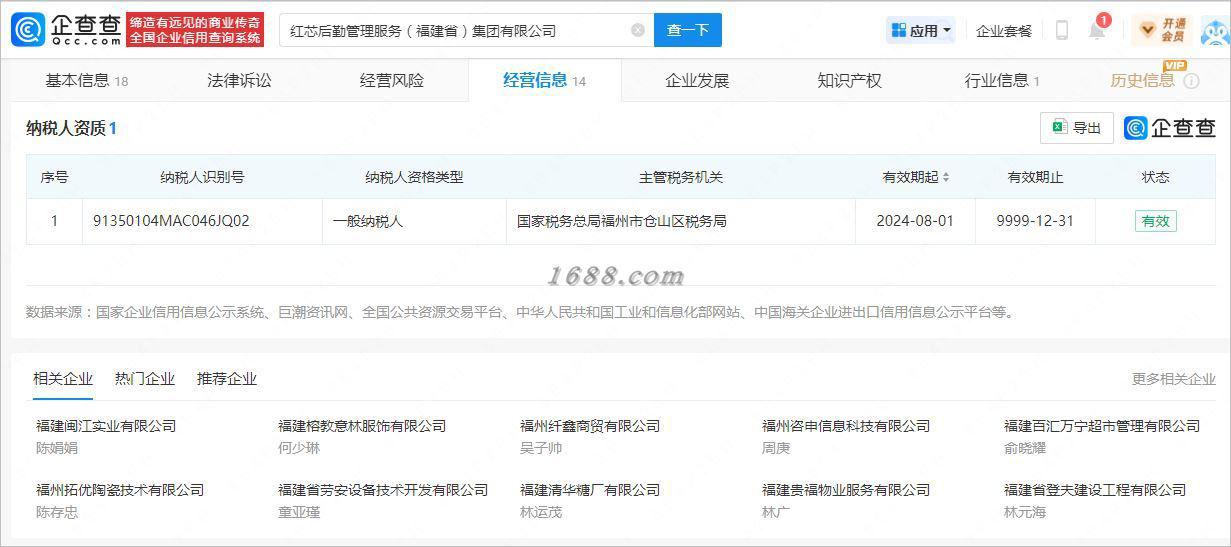The image size is (1231, 547).
Task: Click person name 林运茂
Action: click(541, 512)
